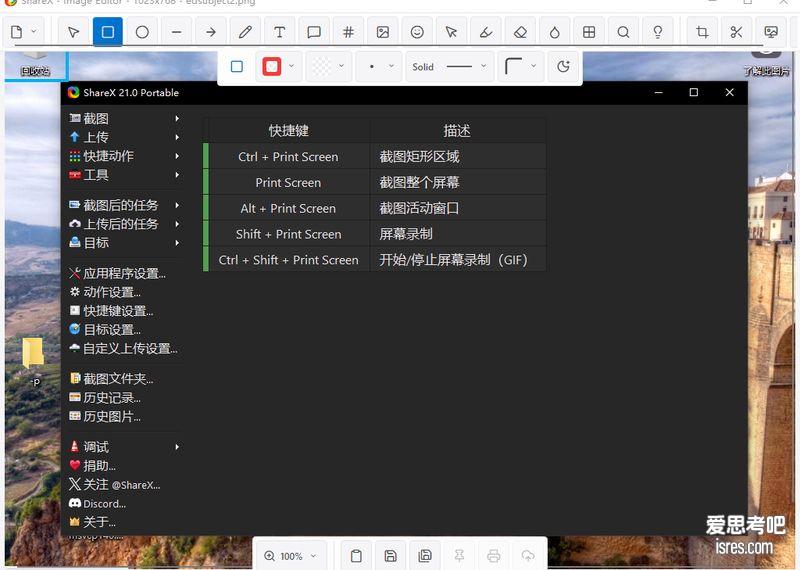Open the border thickness dot dropdown
This screenshot has height=570, width=800.
tap(381, 66)
